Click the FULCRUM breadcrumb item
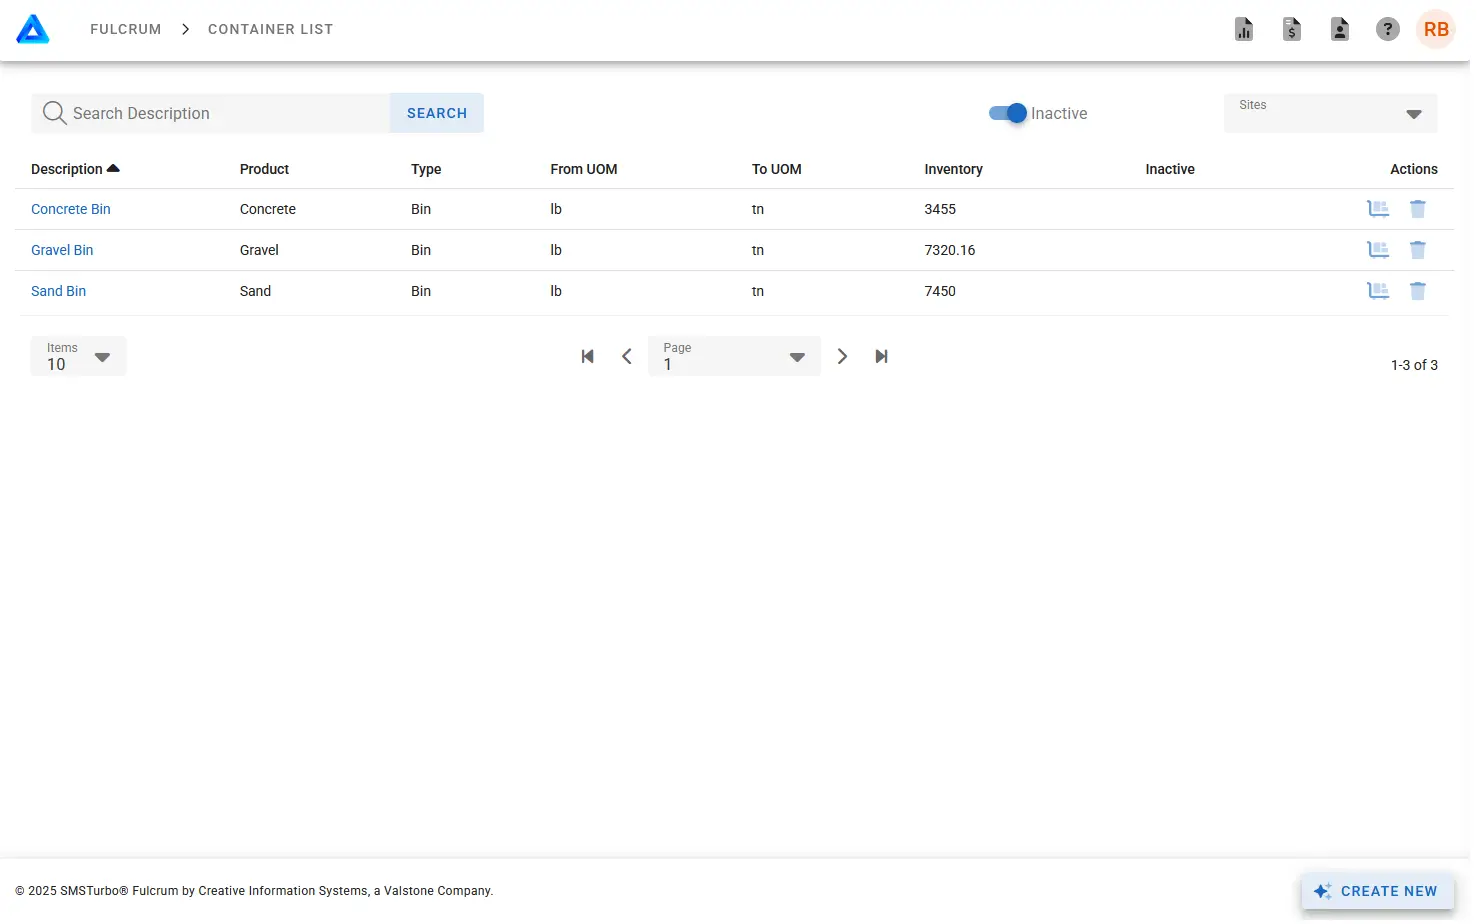Viewport: 1477px width, 924px height. [125, 29]
